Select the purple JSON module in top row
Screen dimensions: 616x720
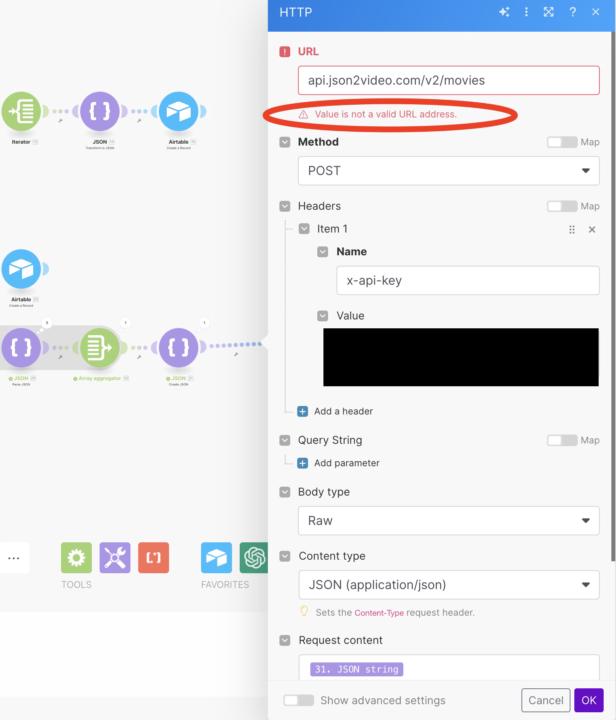point(100,111)
